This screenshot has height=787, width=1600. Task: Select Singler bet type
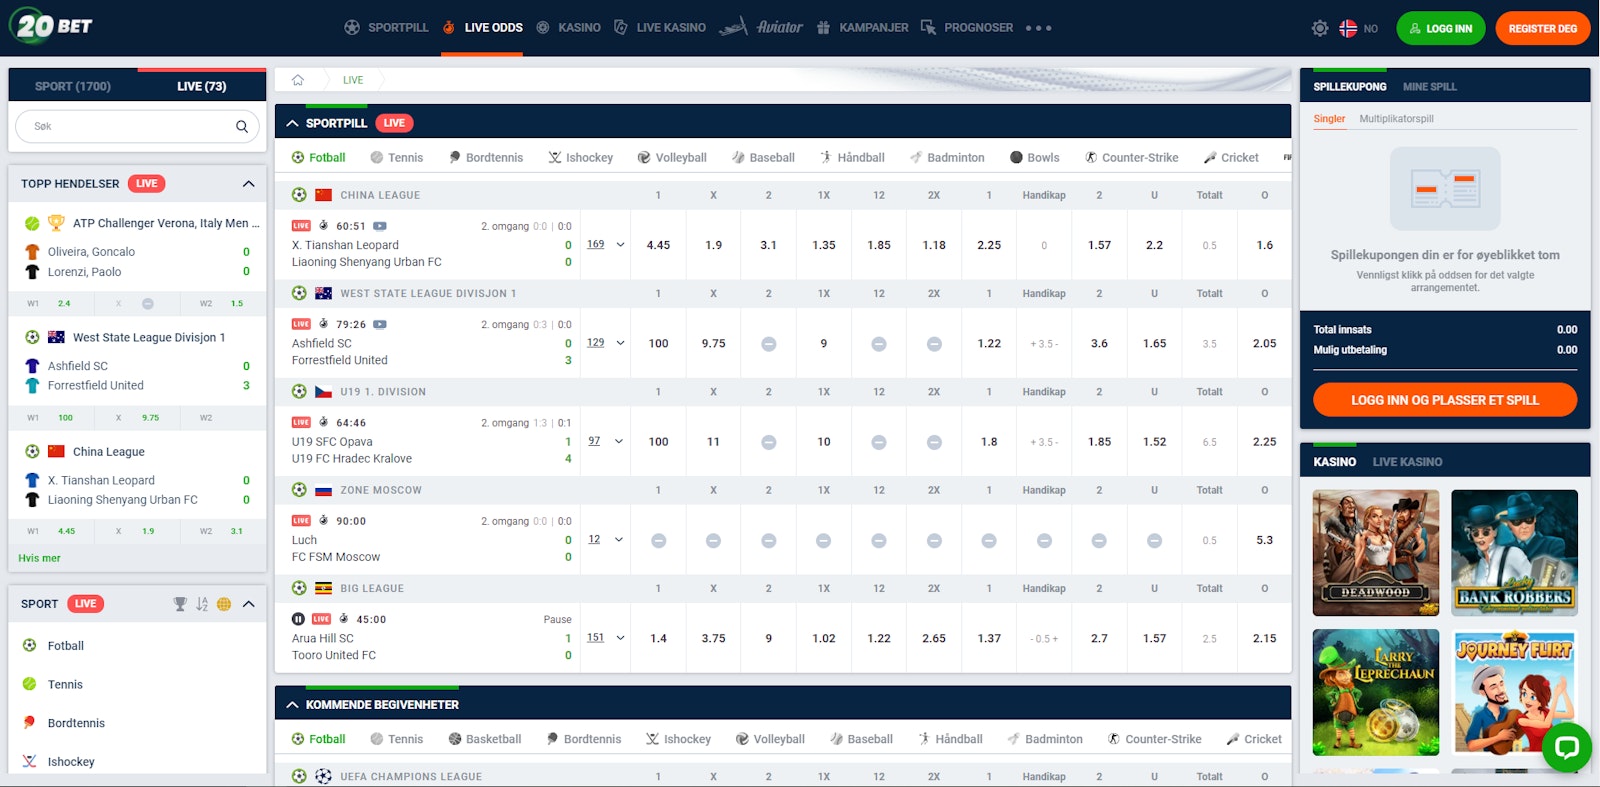tap(1329, 119)
